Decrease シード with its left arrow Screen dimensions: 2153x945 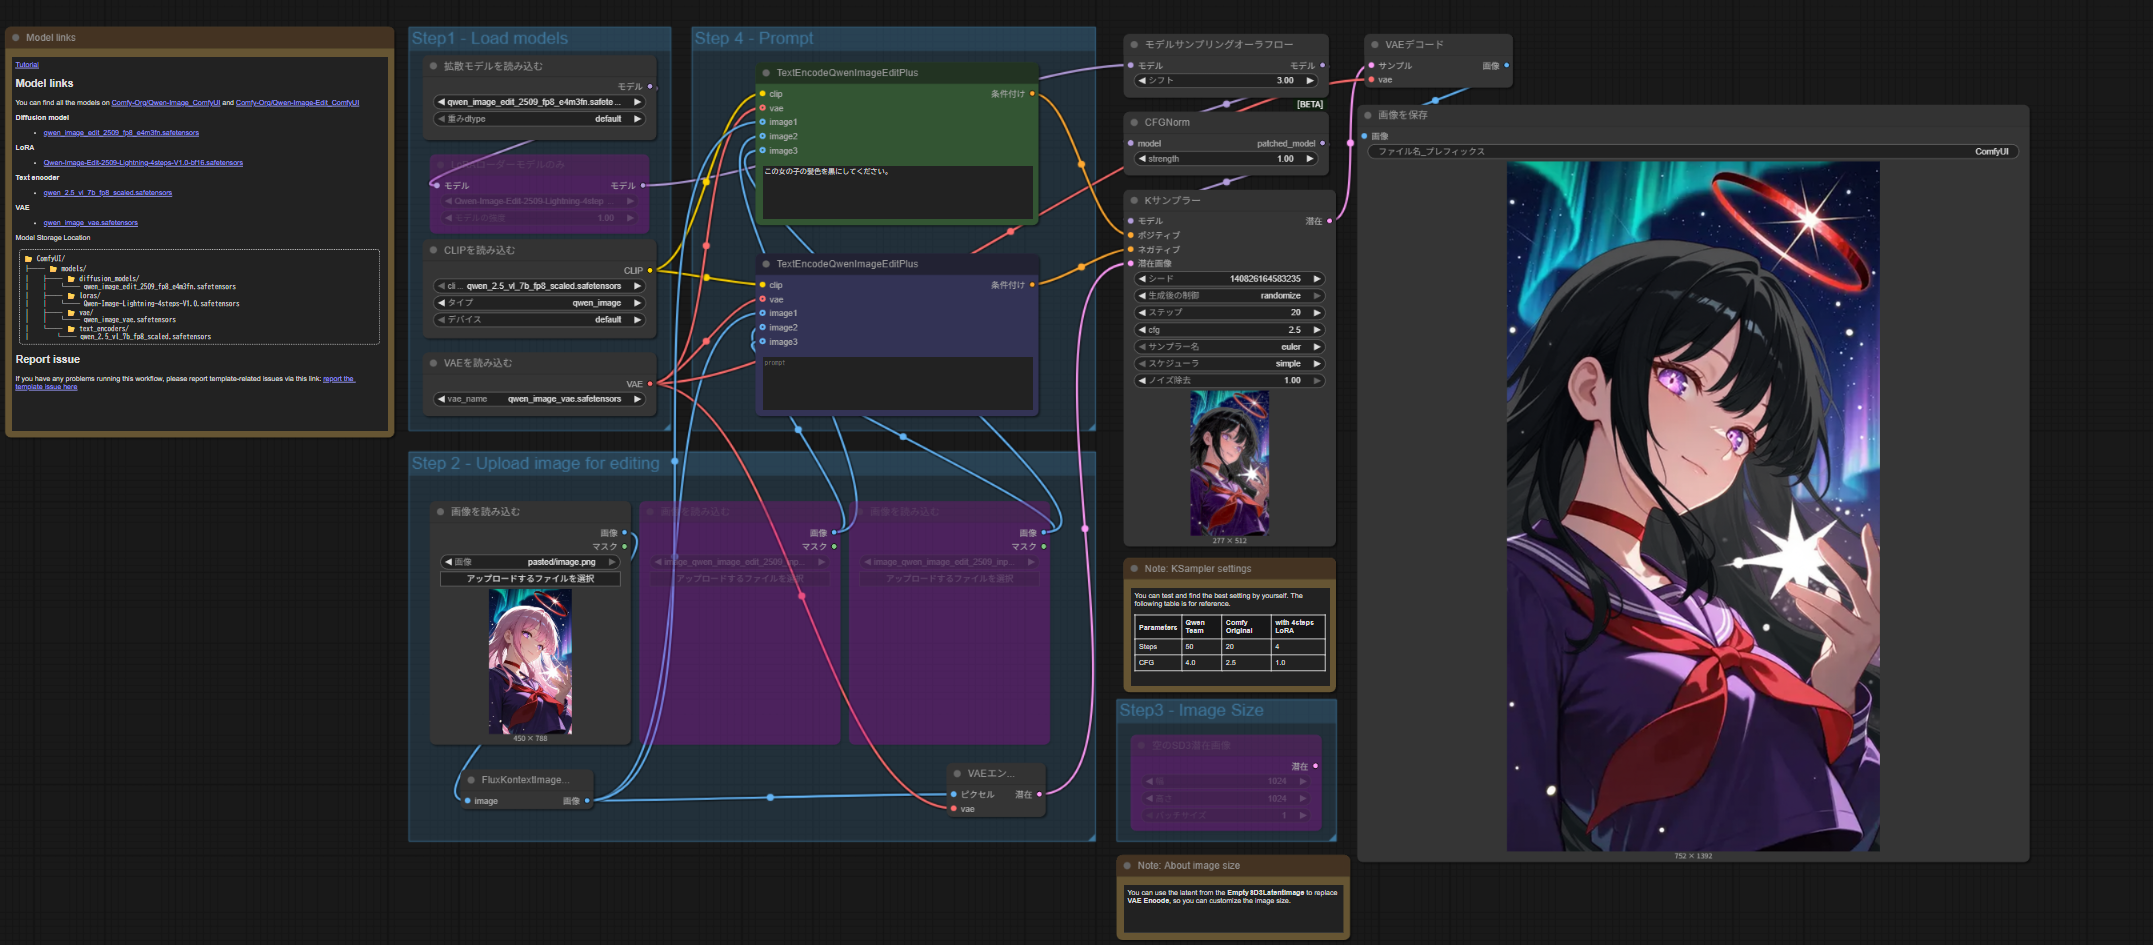1142,279
